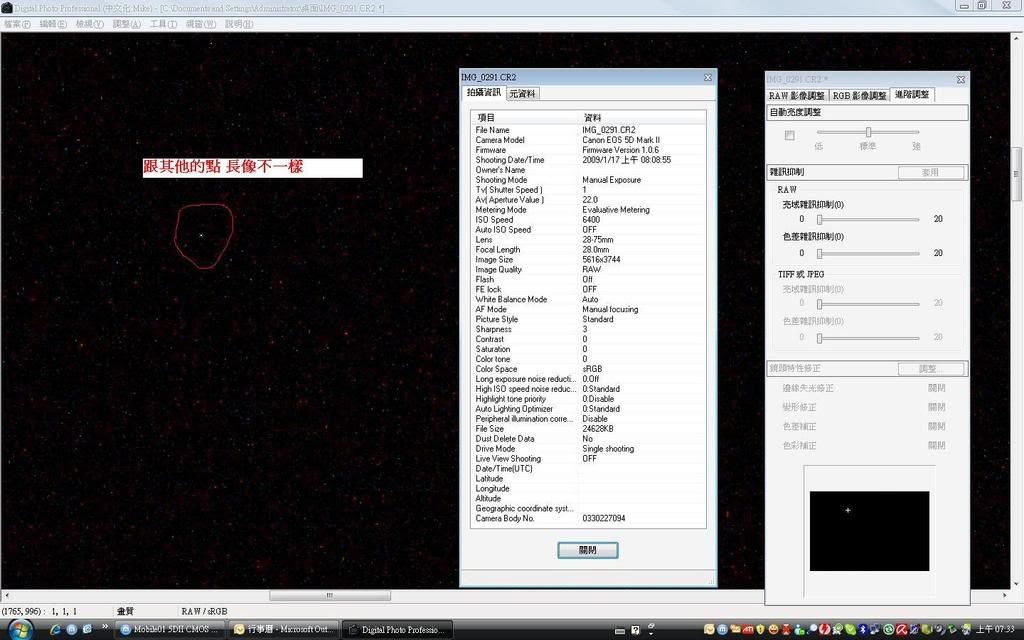Select the RGB 影像調整 tab
Screen dimensions: 1024x640
[859, 96]
